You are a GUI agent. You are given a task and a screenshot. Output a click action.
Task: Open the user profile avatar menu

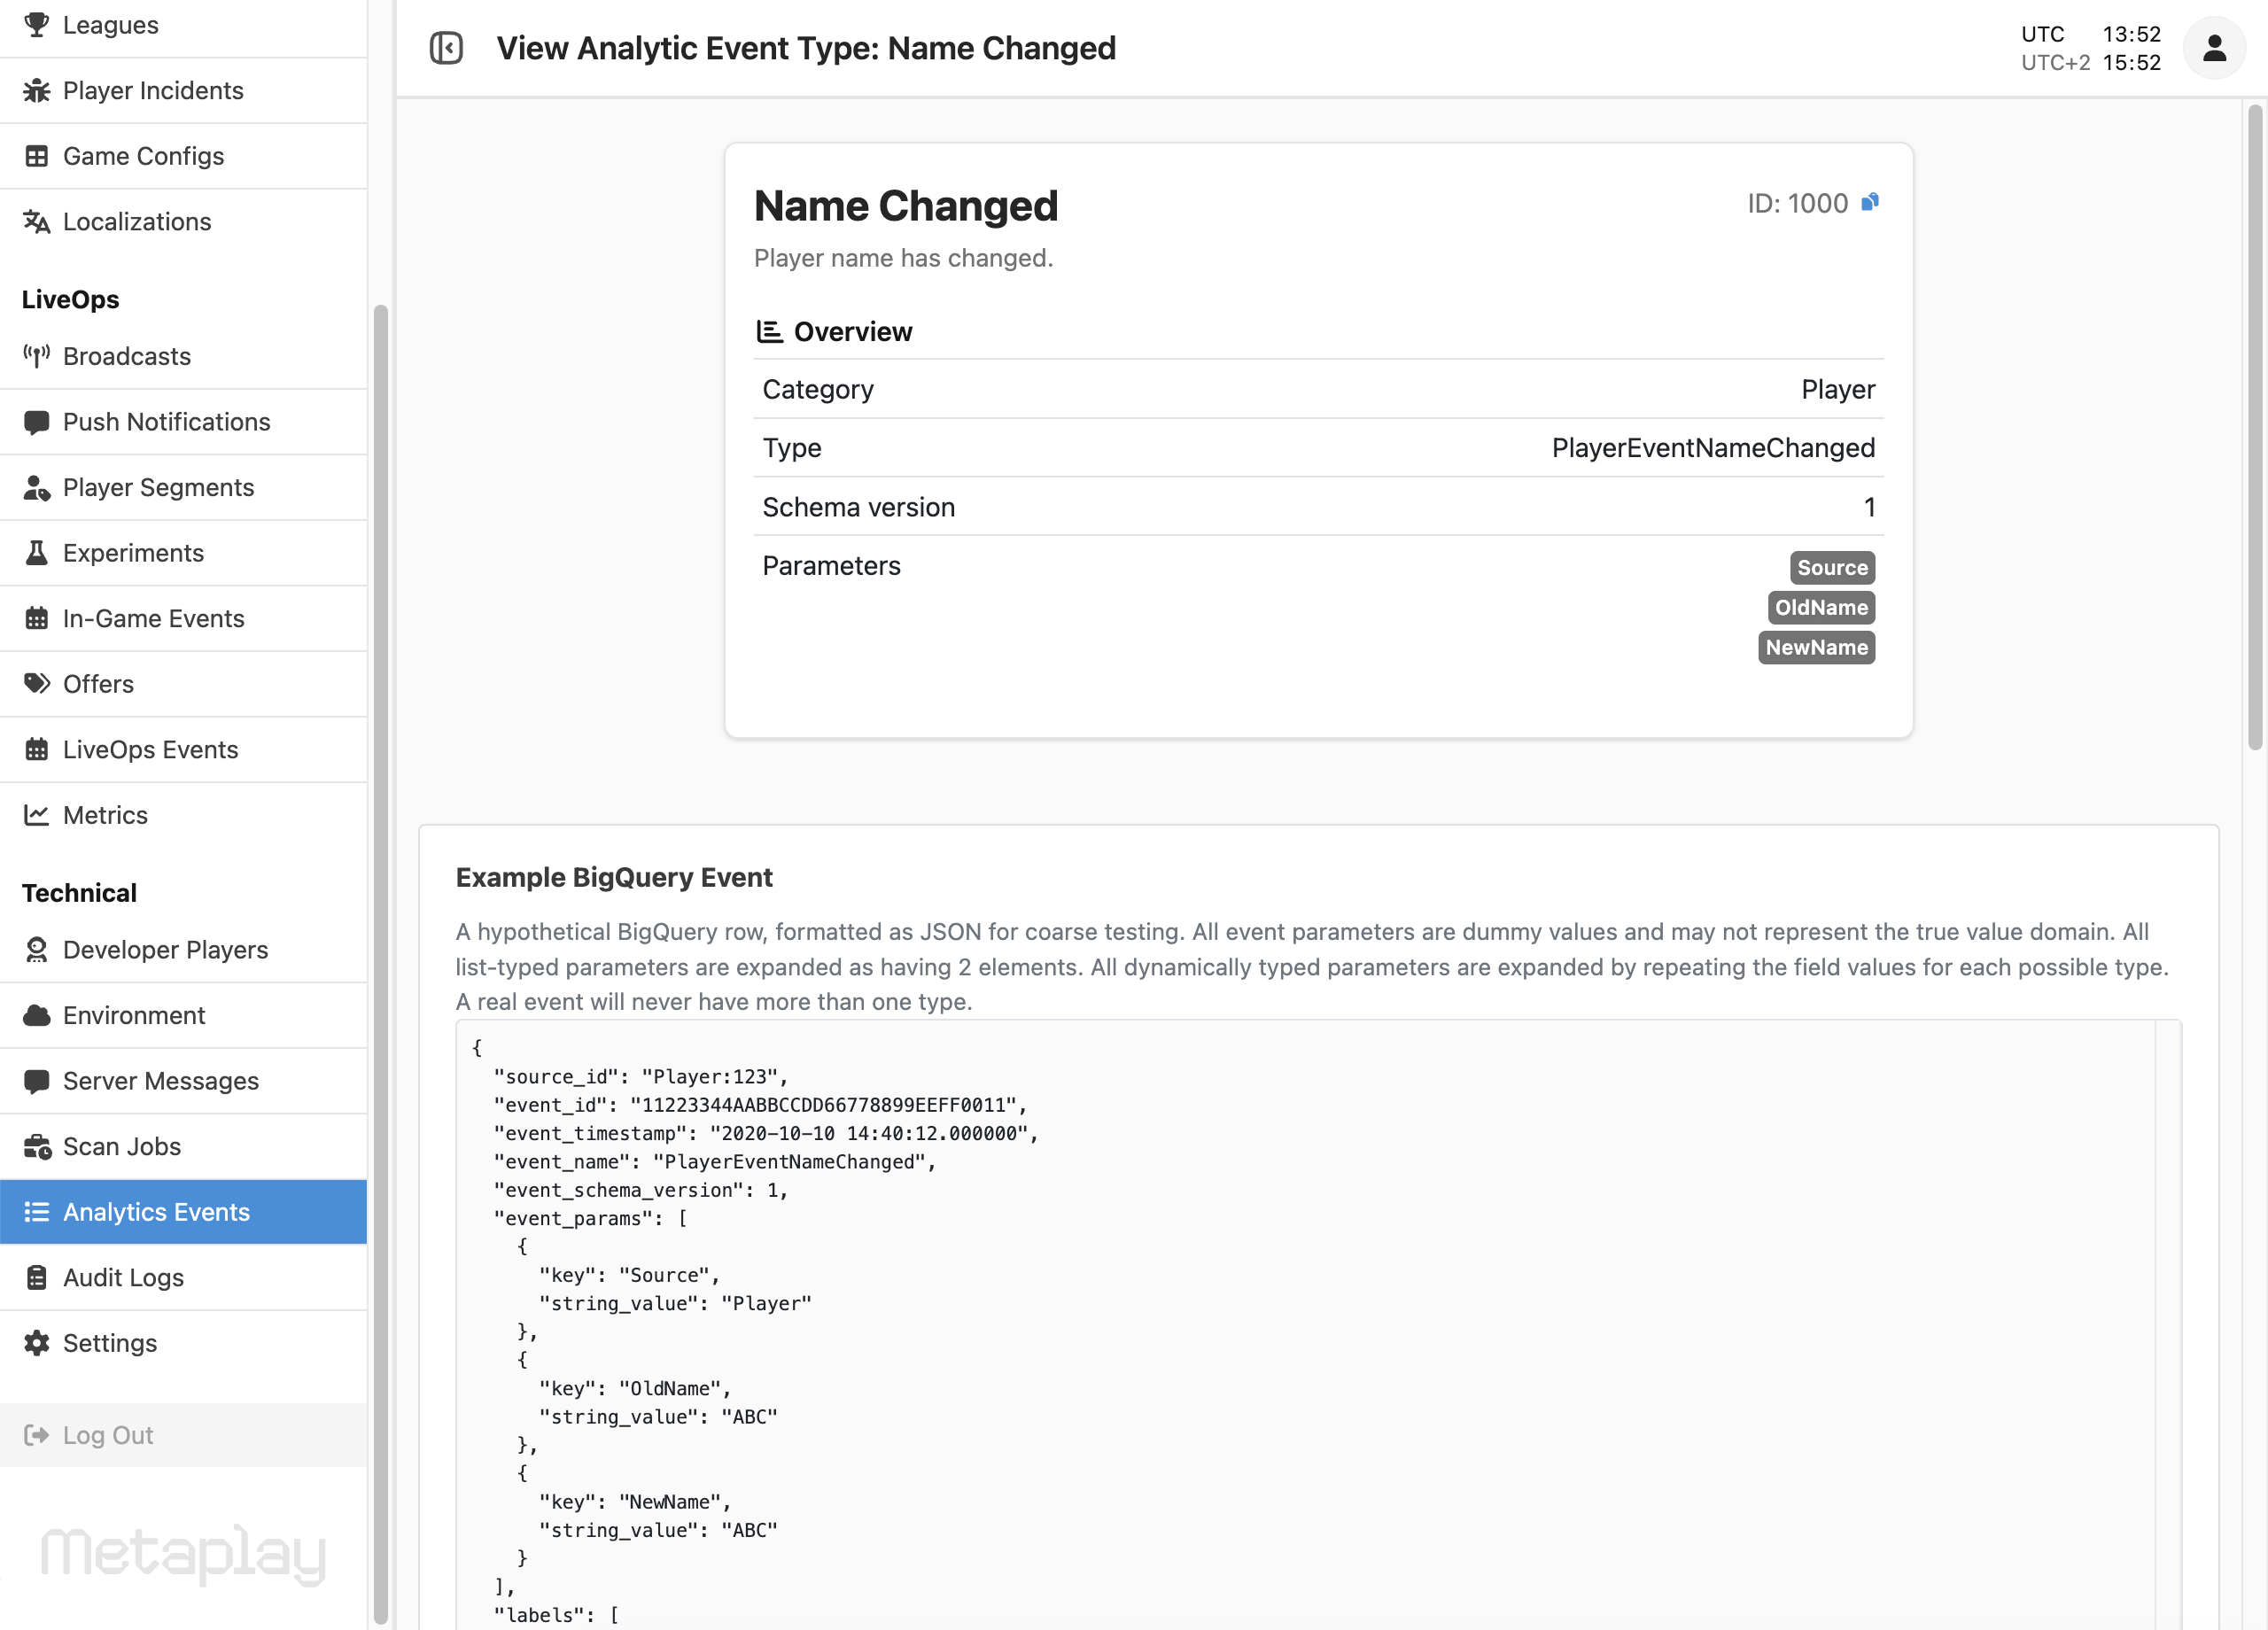2213,47
